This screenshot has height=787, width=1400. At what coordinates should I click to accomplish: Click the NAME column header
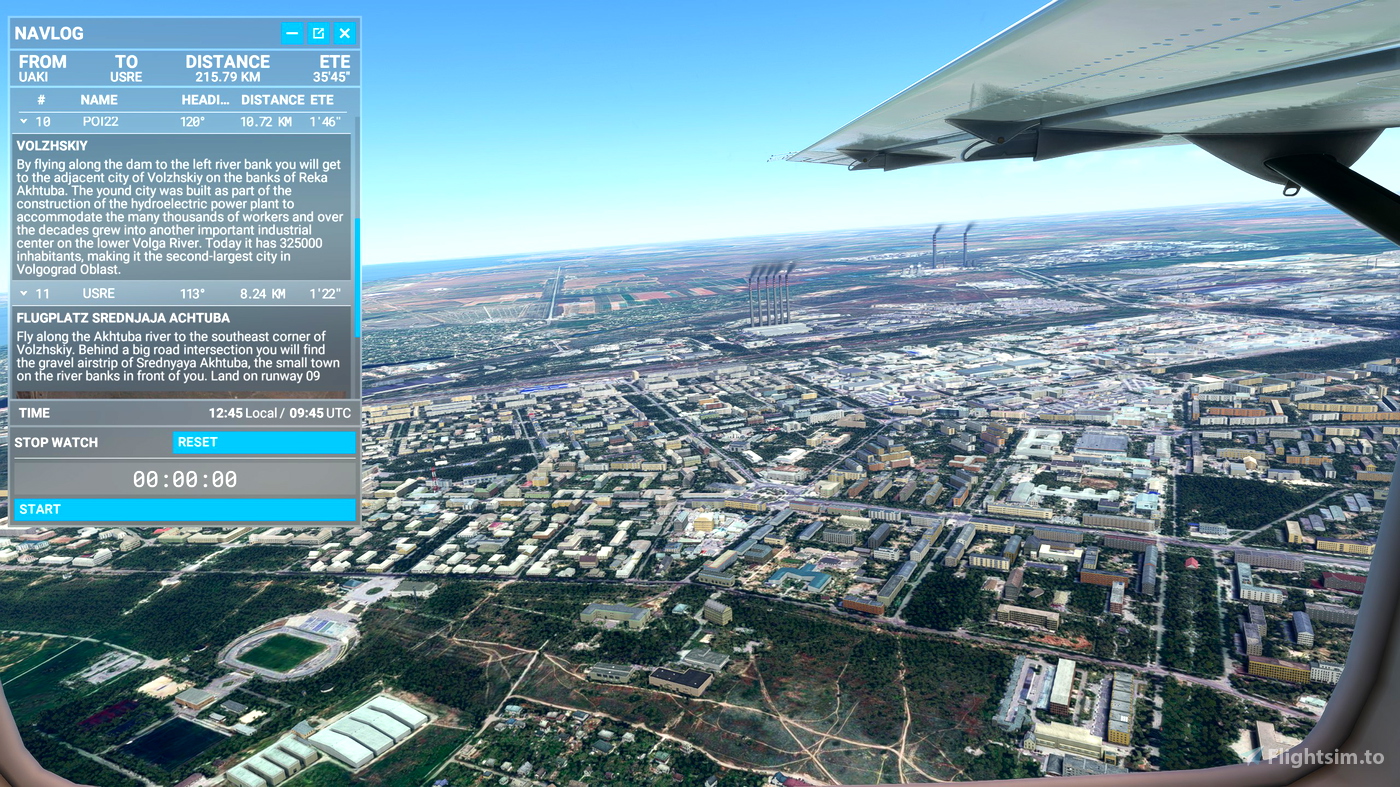[99, 100]
